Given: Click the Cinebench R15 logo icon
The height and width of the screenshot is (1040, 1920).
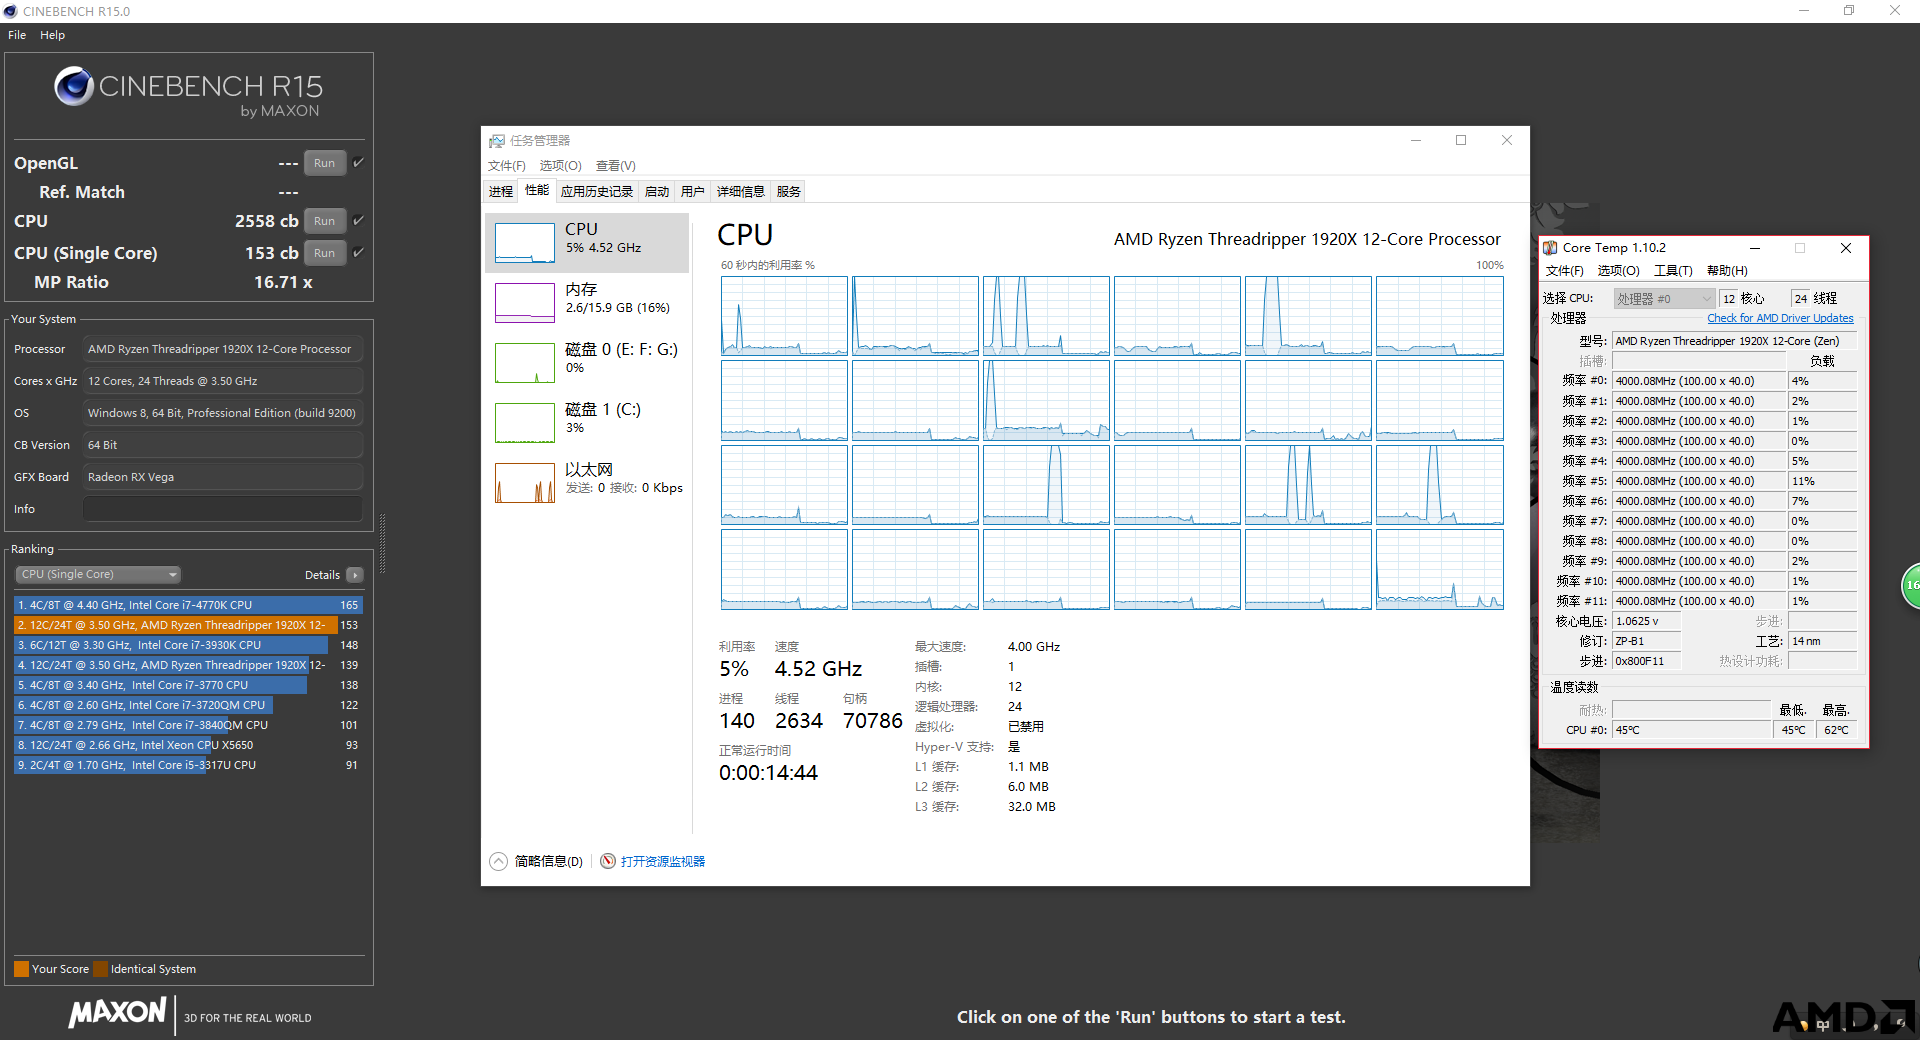Looking at the screenshot, I should 74,87.
